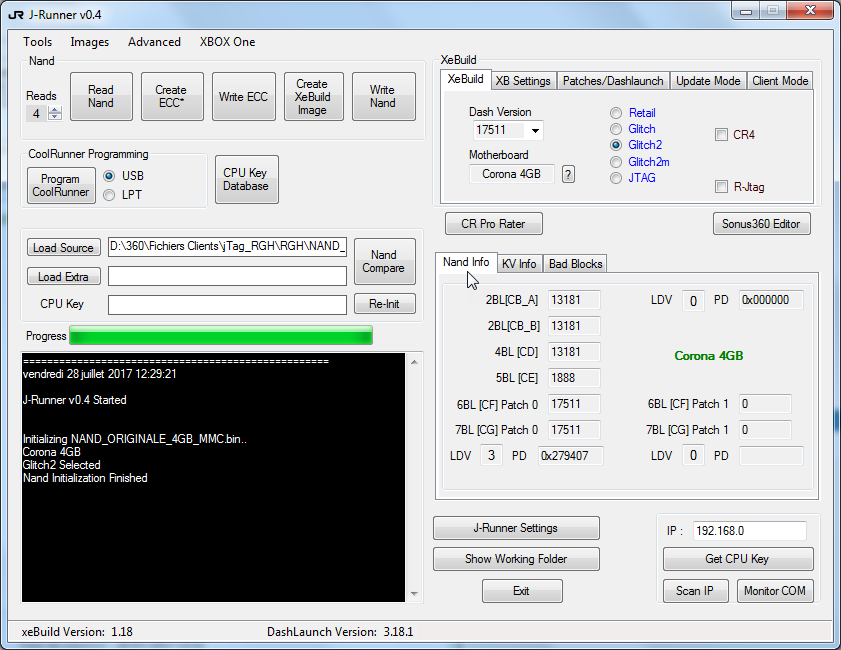Click the 6BL [CF] Patch 0 value field
Viewport: 841px width, 650px height.
tap(574, 404)
